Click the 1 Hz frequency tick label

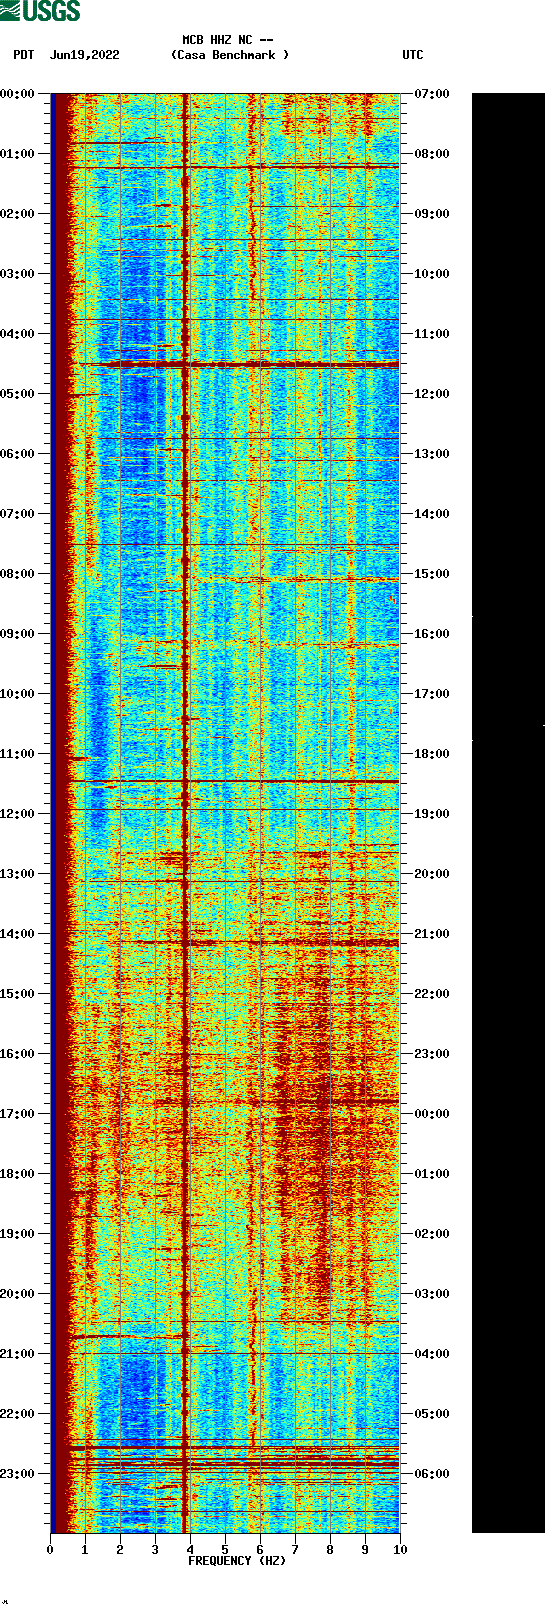85,1550
